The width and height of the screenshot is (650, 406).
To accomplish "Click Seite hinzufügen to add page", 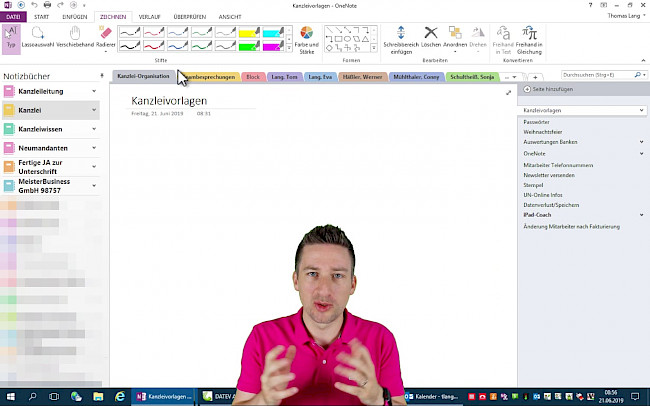I will 551,90.
